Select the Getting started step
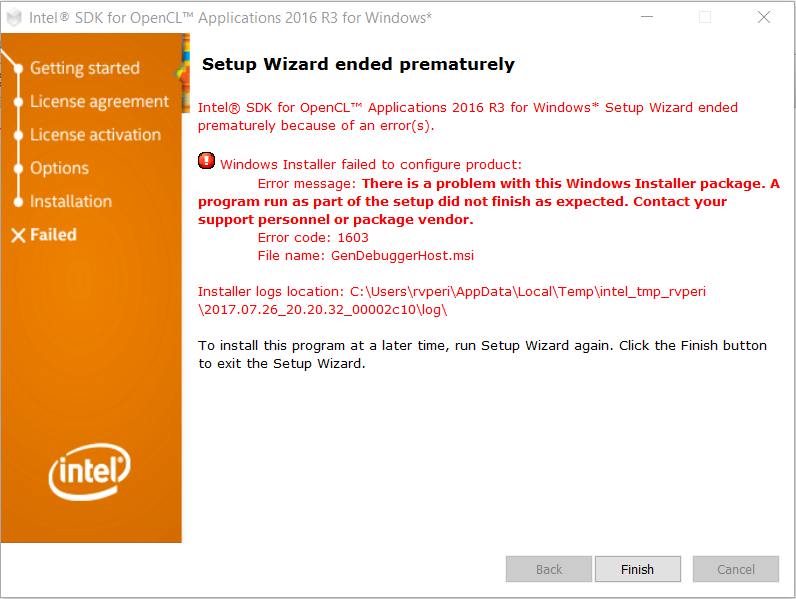 [x=85, y=68]
